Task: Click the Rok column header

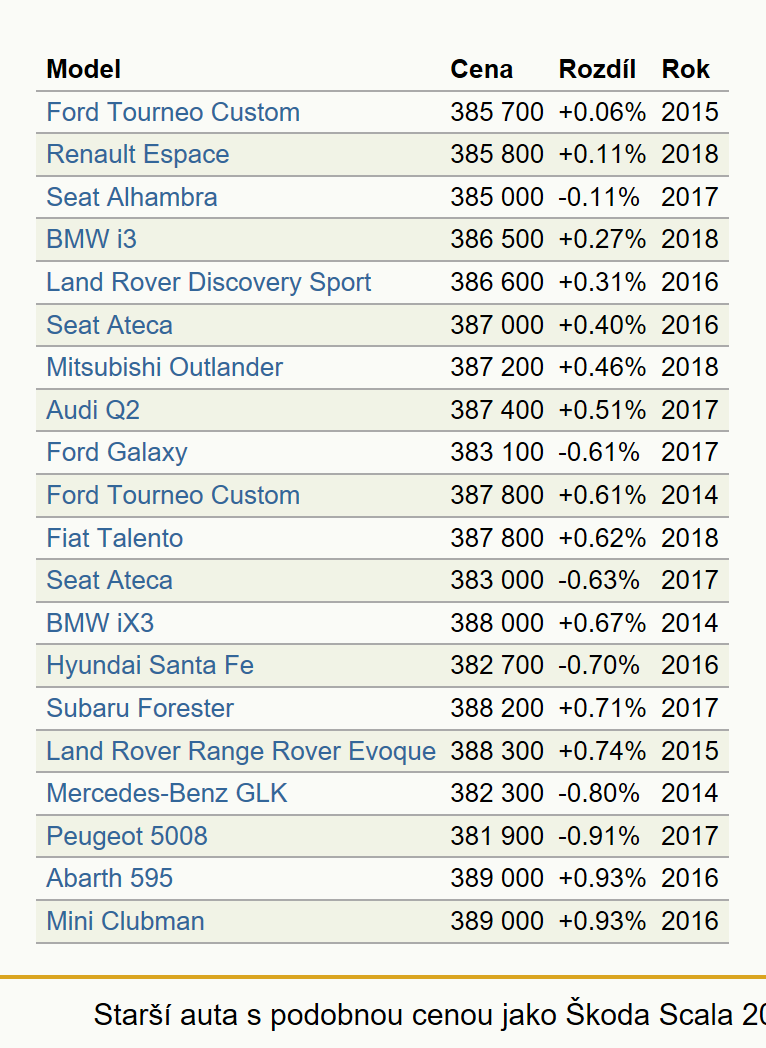Action: coord(685,70)
